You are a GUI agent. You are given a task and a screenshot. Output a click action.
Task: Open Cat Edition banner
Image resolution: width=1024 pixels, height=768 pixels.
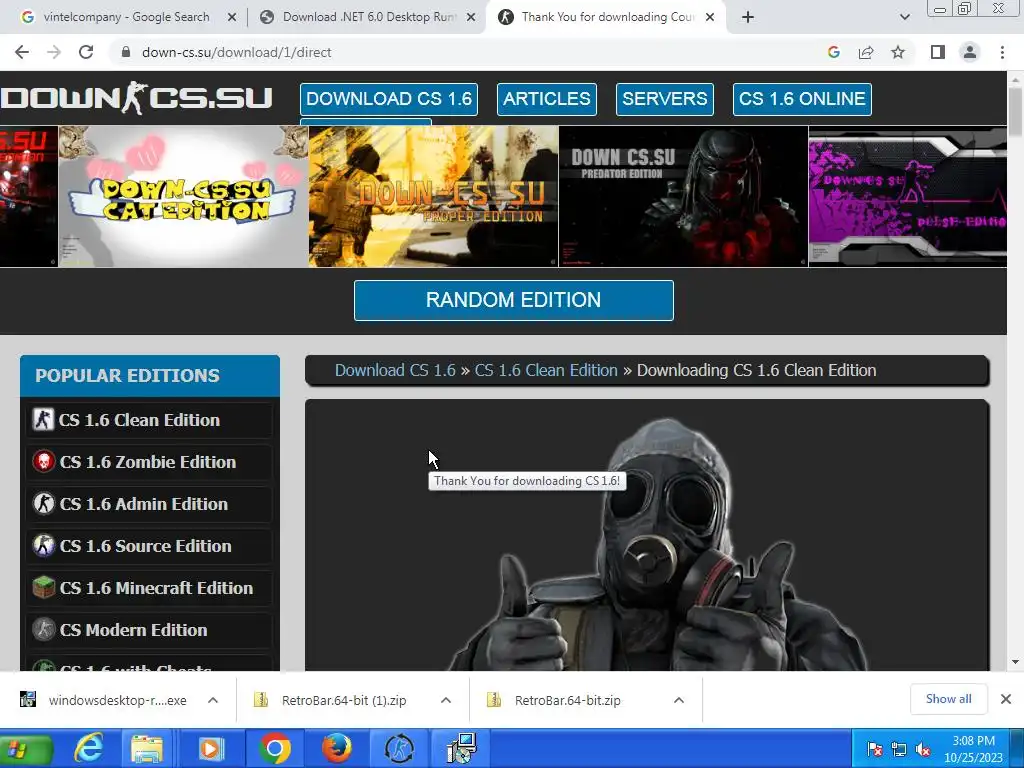183,196
